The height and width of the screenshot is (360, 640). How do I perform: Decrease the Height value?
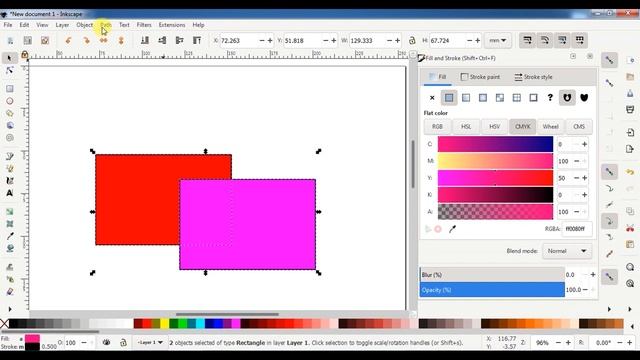pos(469,40)
